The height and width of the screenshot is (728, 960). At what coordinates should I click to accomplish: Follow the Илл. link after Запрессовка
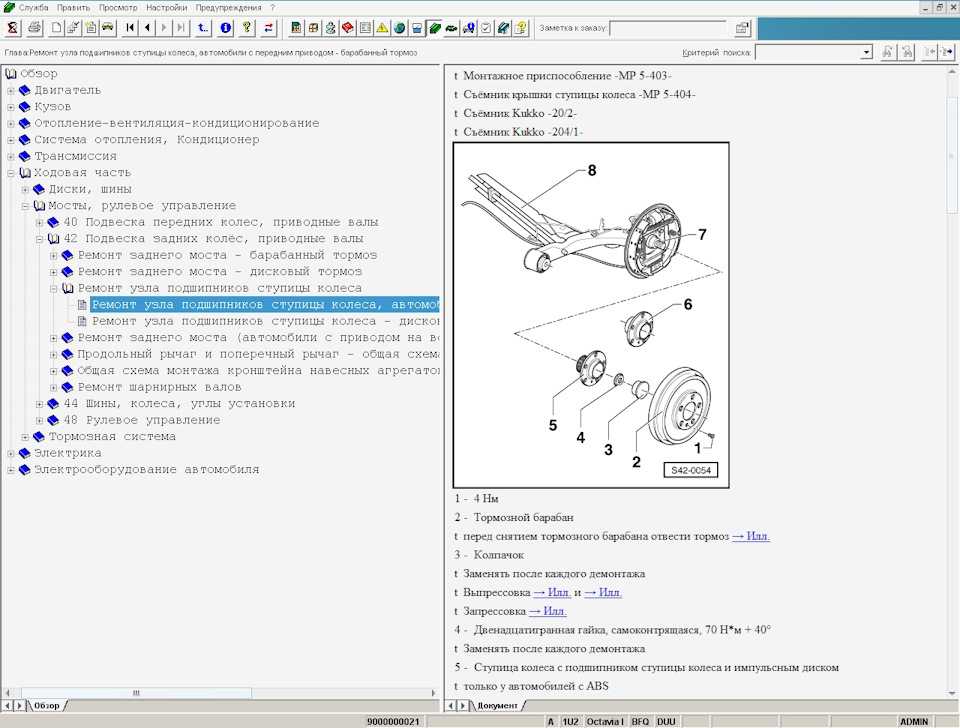547,611
